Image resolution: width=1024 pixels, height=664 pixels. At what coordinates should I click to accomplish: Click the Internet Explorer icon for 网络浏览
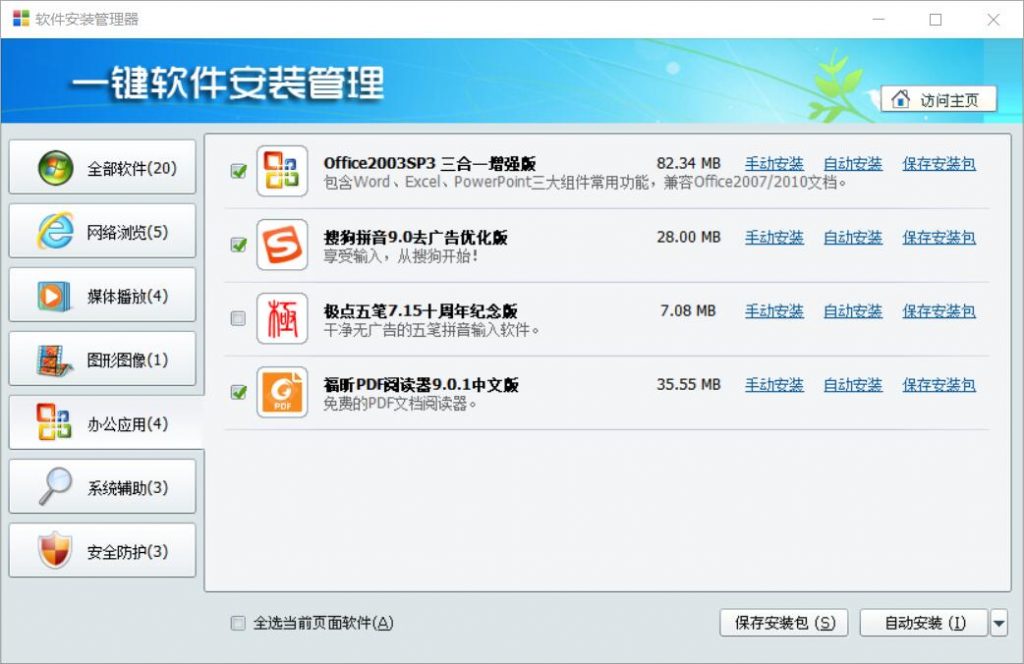tap(56, 230)
